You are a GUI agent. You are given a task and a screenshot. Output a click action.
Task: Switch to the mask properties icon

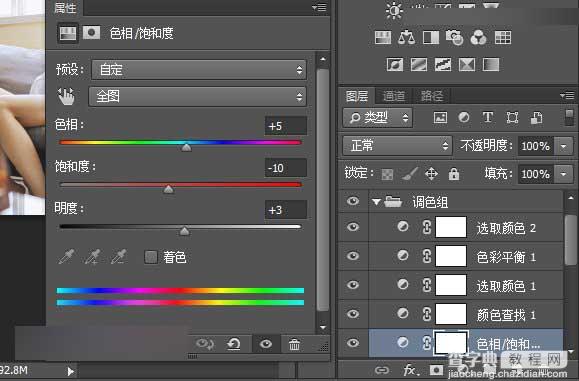point(91,33)
